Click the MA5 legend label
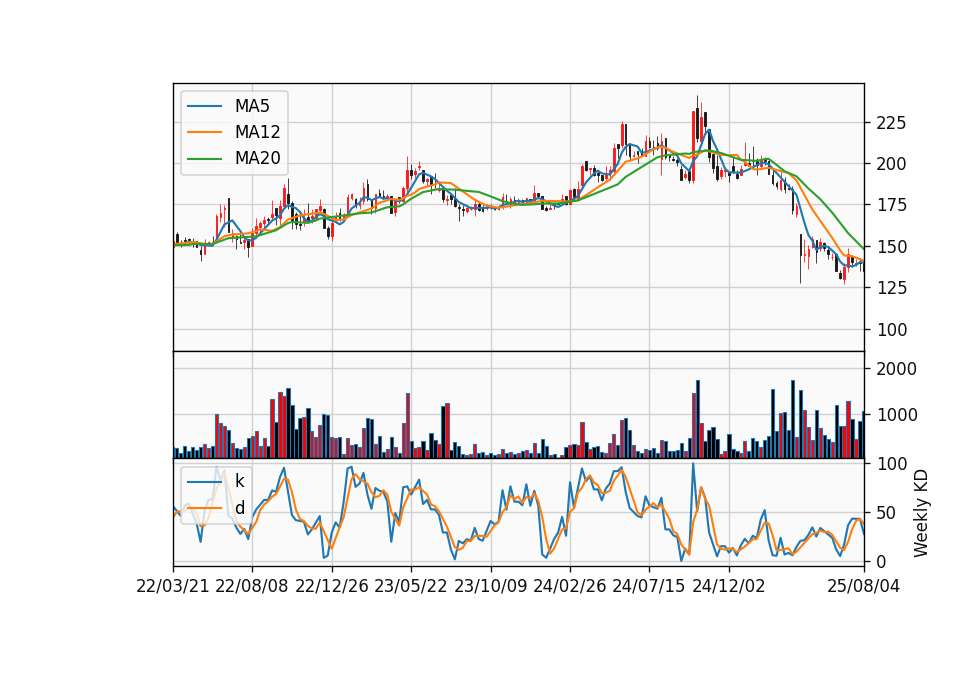Screen dimensions: 960x690 [252, 106]
